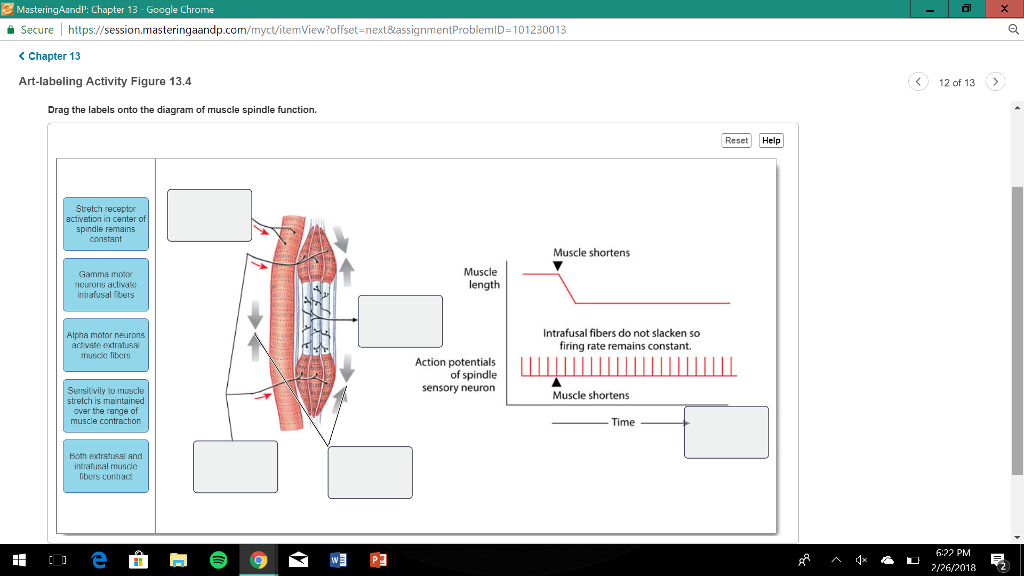The height and width of the screenshot is (576, 1024).
Task: Click the Reset button on the activity
Action: [736, 140]
